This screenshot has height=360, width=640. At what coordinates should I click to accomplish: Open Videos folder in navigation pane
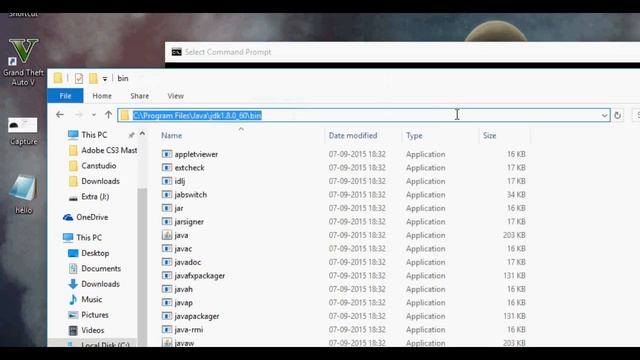click(87, 330)
